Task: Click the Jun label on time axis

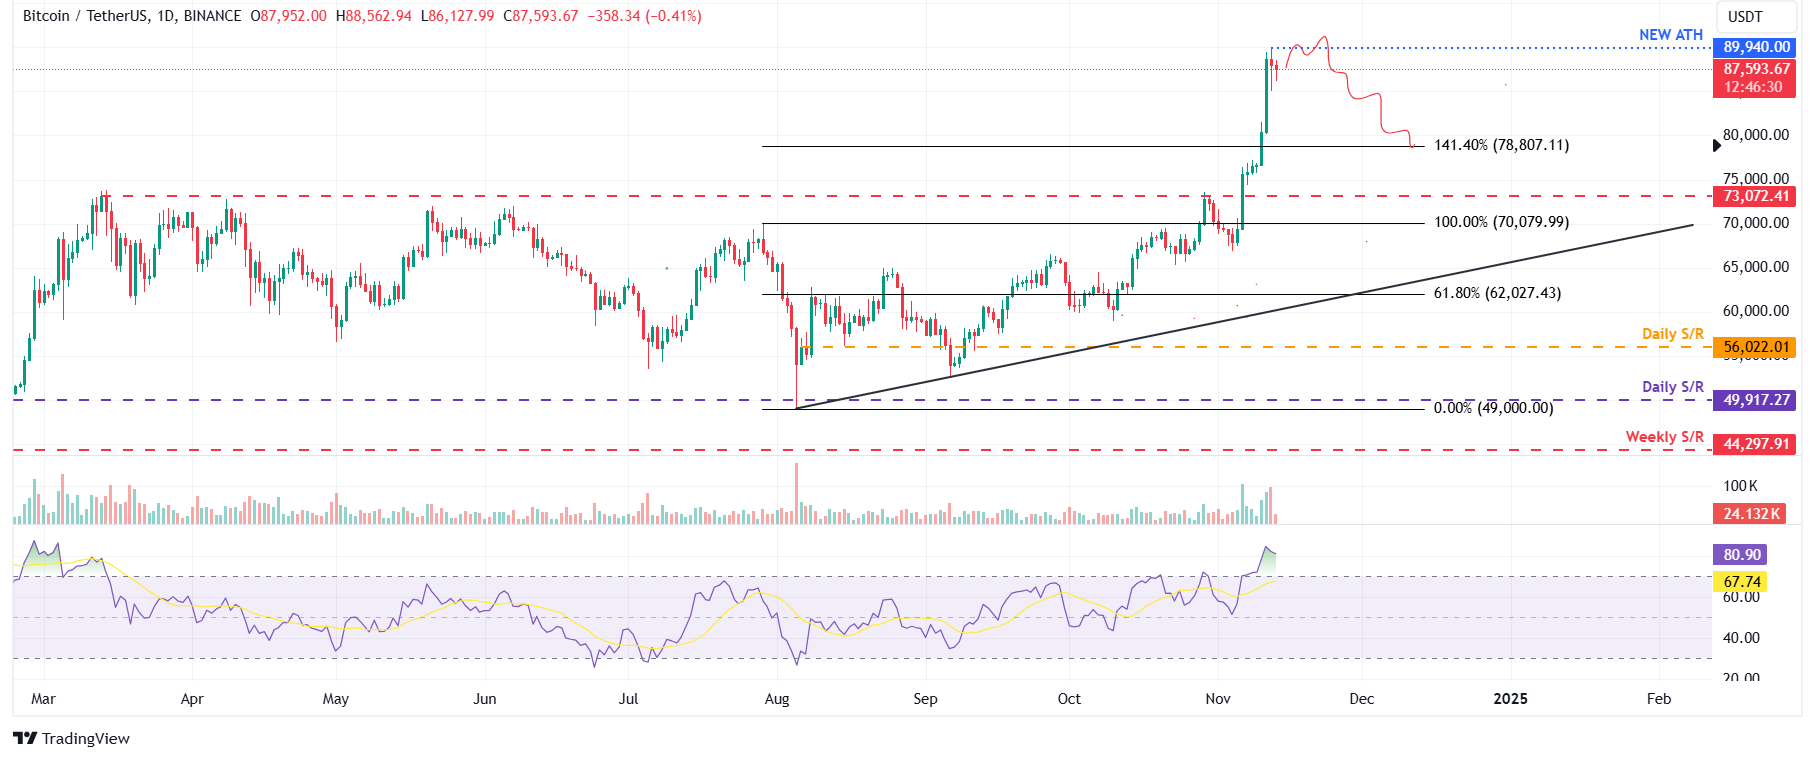Action: (x=484, y=699)
